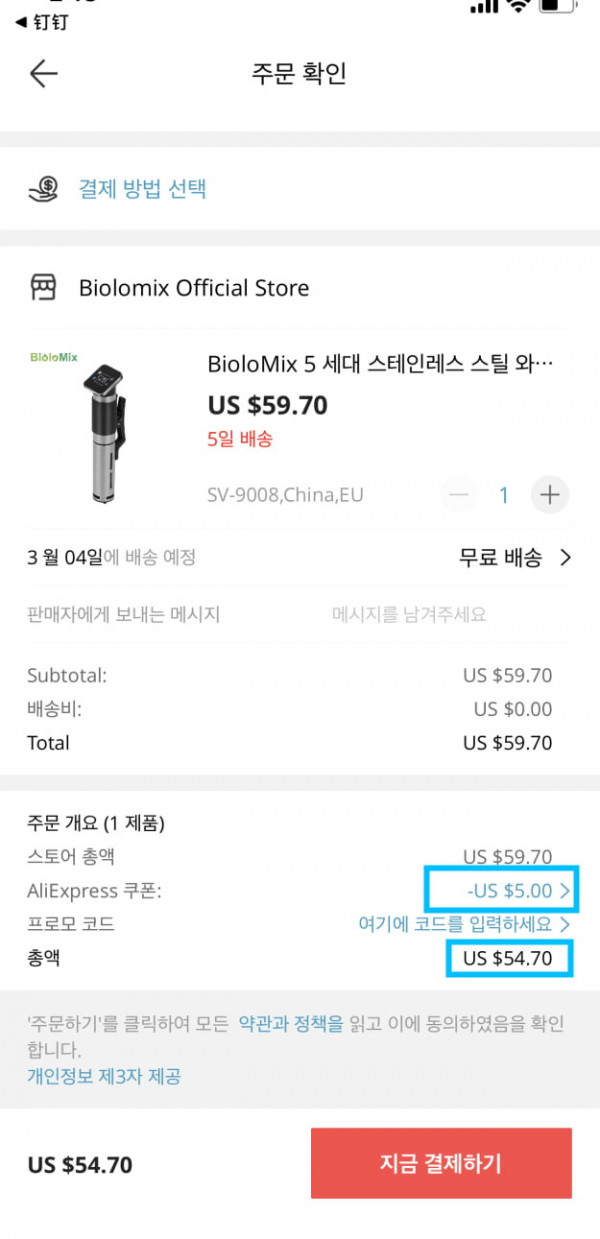Tap the quantity number 1

pos(504,494)
